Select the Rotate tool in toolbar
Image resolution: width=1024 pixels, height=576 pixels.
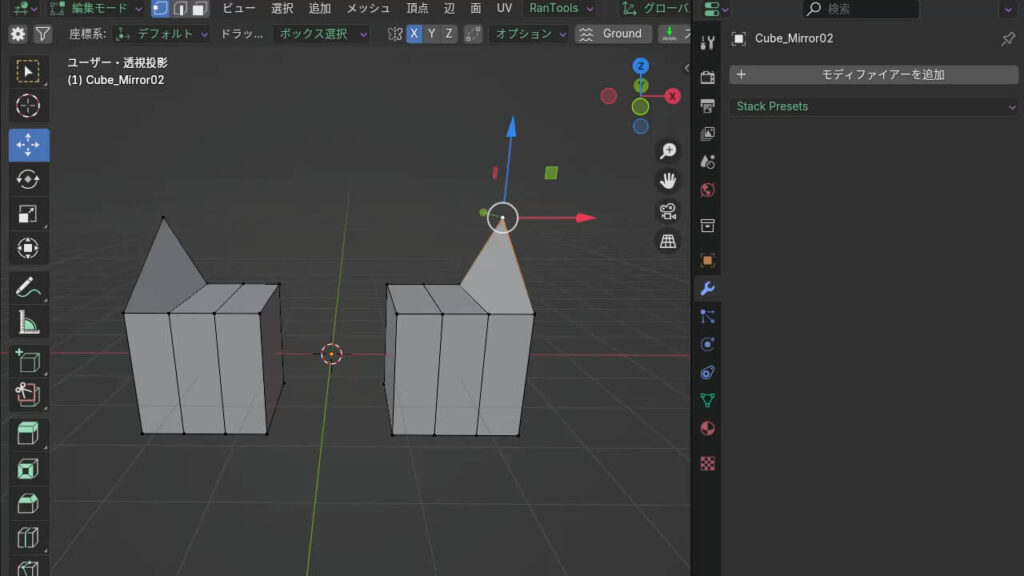point(28,179)
